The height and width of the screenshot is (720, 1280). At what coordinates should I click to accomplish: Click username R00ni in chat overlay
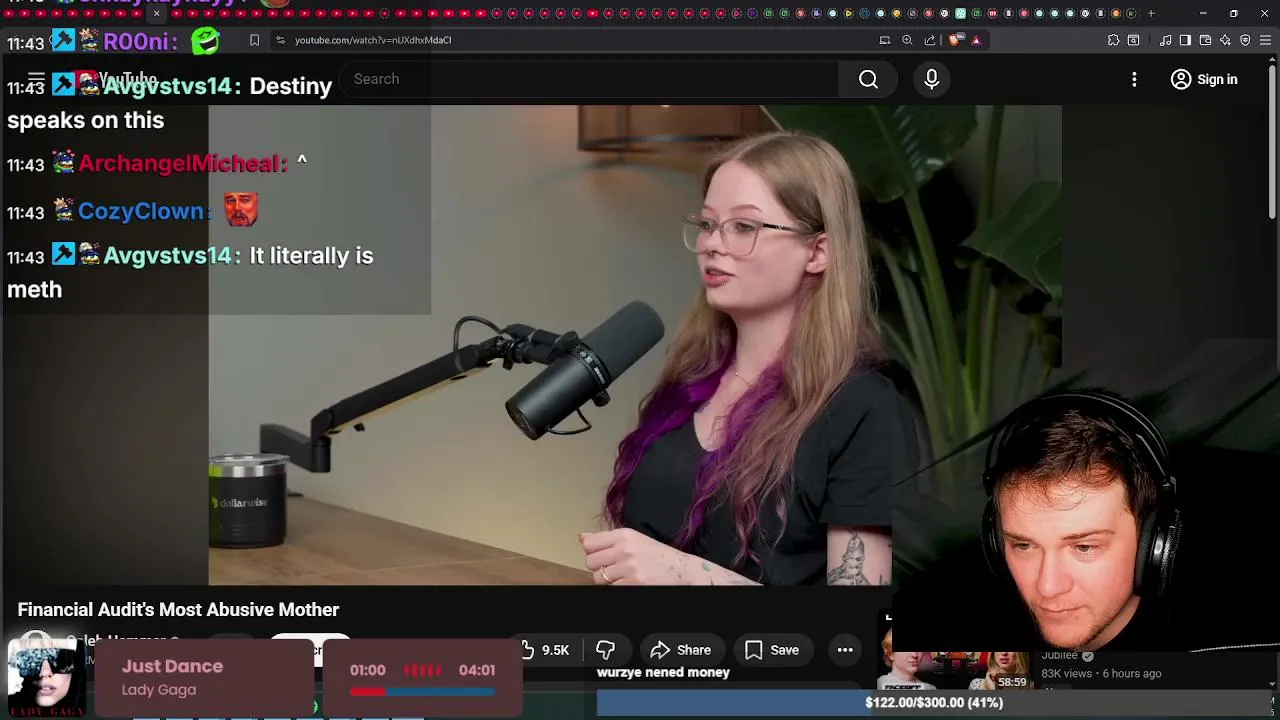tap(139, 41)
